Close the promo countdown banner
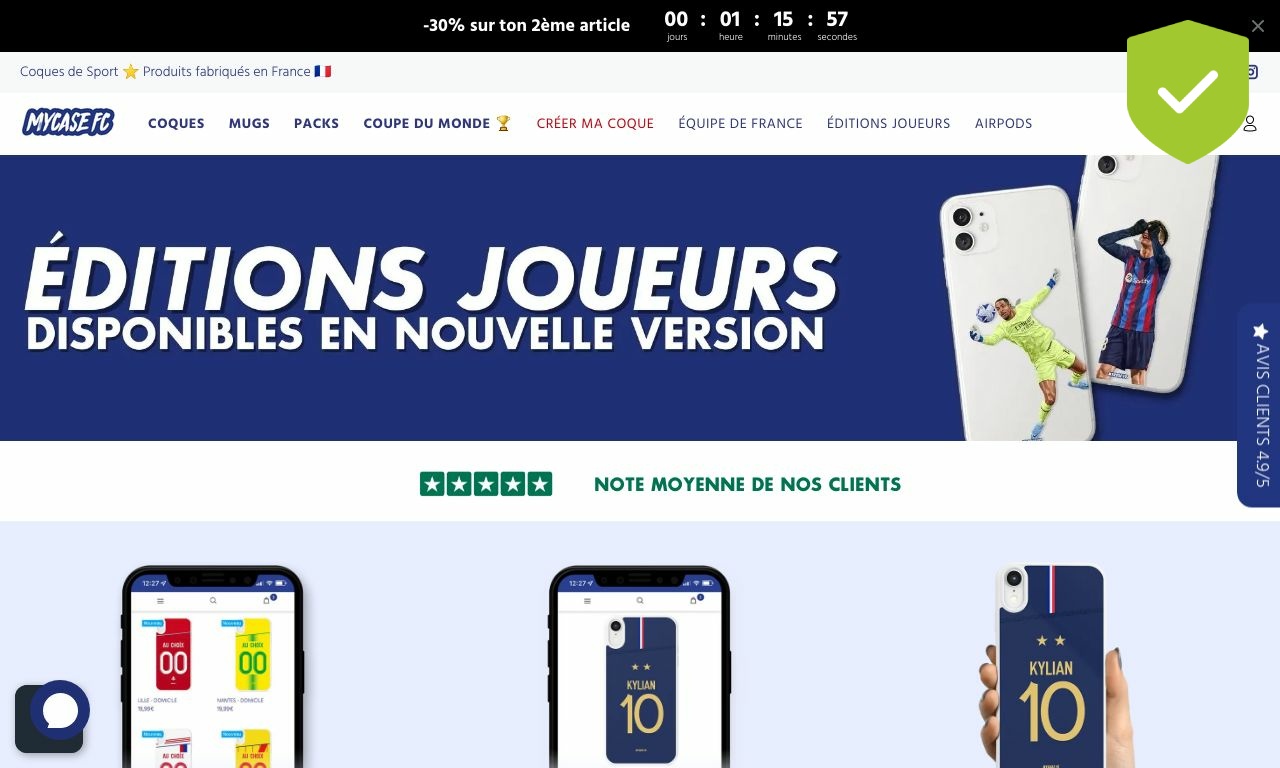 pyautogui.click(x=1258, y=26)
